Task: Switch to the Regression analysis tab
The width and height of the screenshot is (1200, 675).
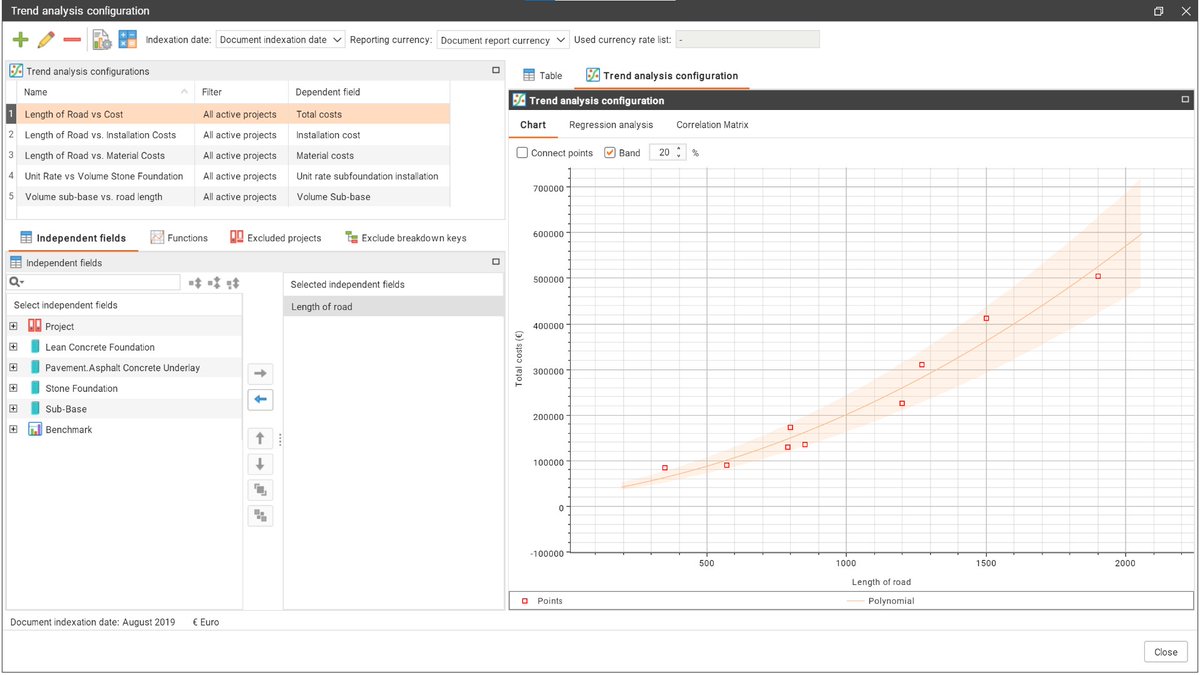Action: click(x=611, y=125)
